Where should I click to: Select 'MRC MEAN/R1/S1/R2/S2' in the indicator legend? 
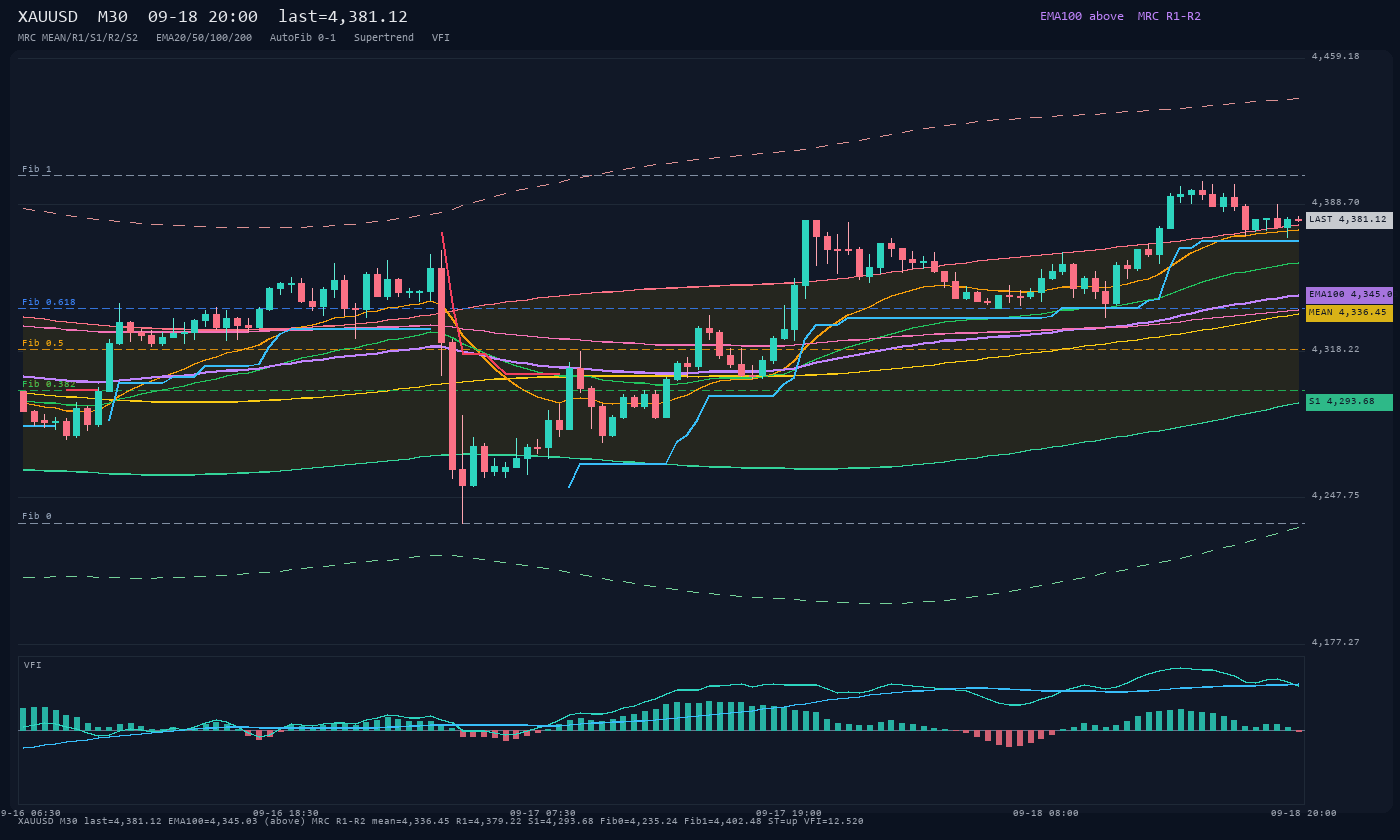coord(78,38)
